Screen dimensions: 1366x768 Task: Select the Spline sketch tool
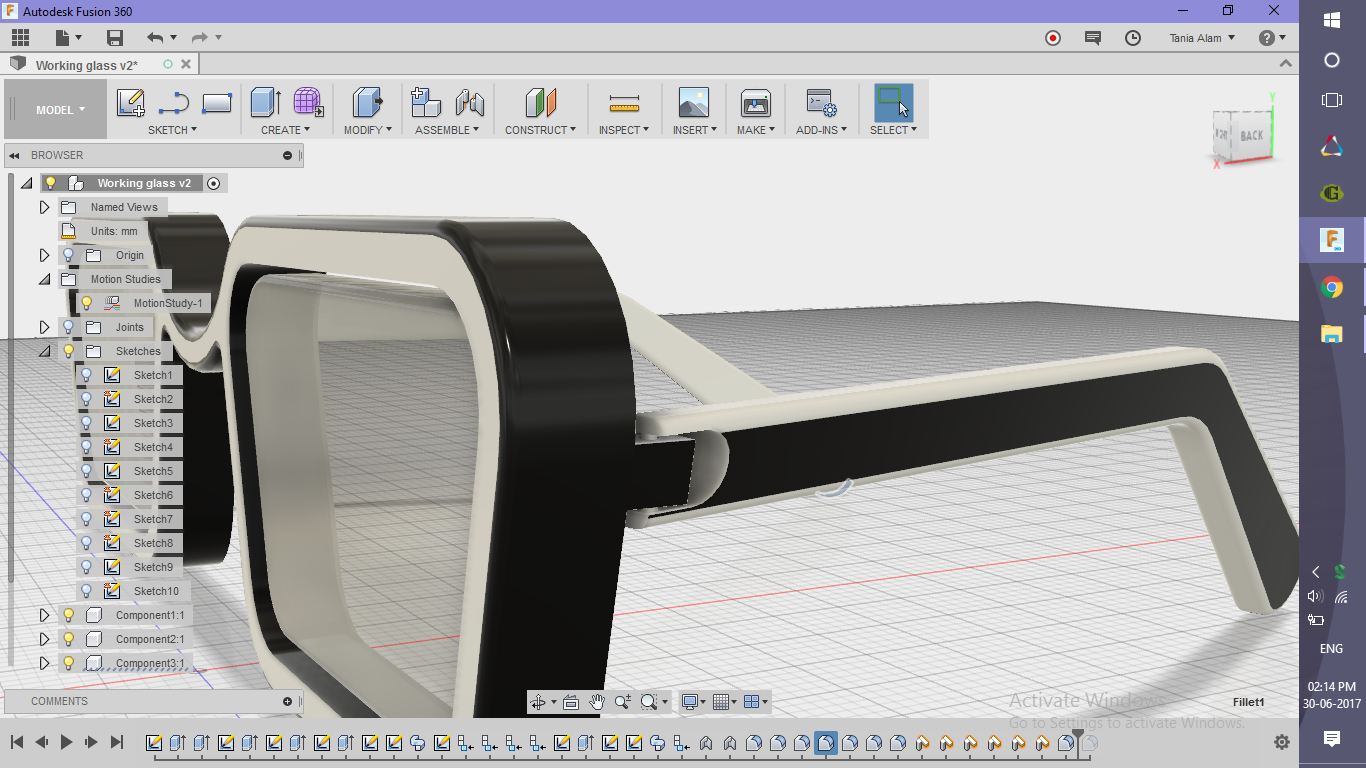click(x=174, y=103)
